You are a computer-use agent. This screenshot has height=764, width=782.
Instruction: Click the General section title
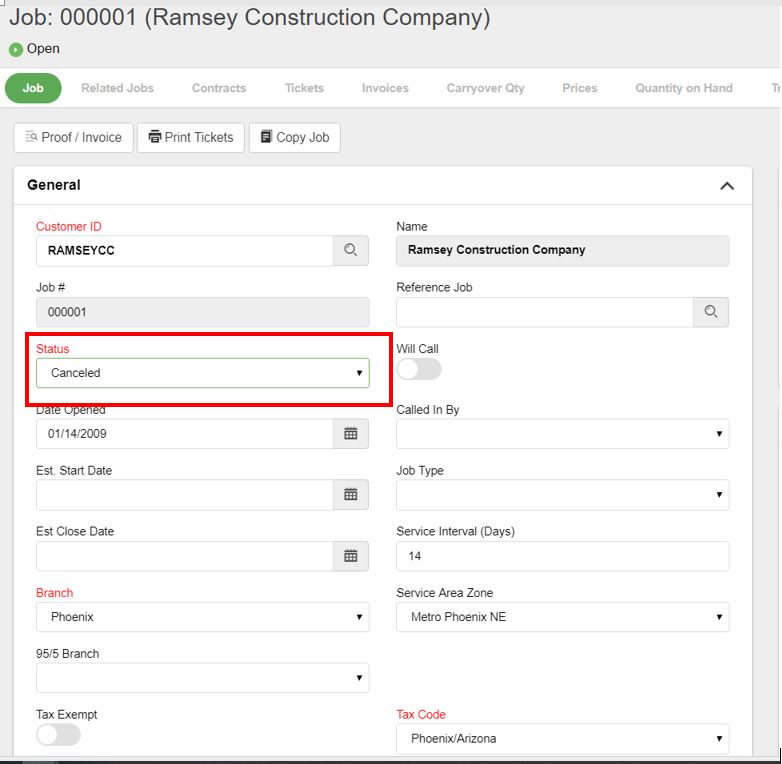coord(54,185)
